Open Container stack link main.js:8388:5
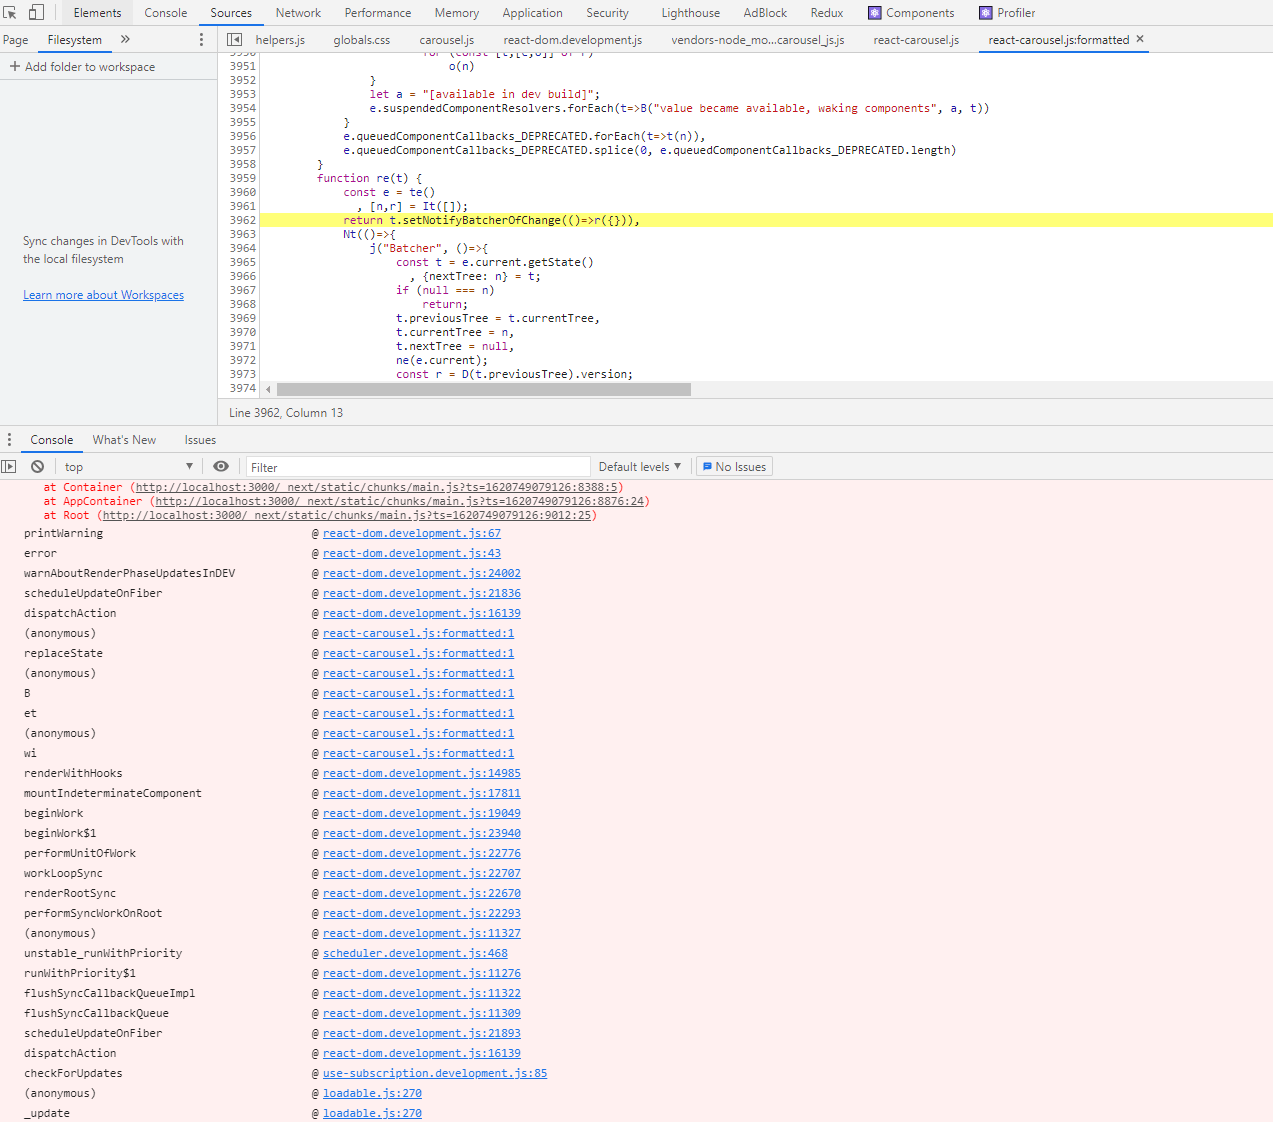This screenshot has height=1122, width=1273. [x=377, y=487]
